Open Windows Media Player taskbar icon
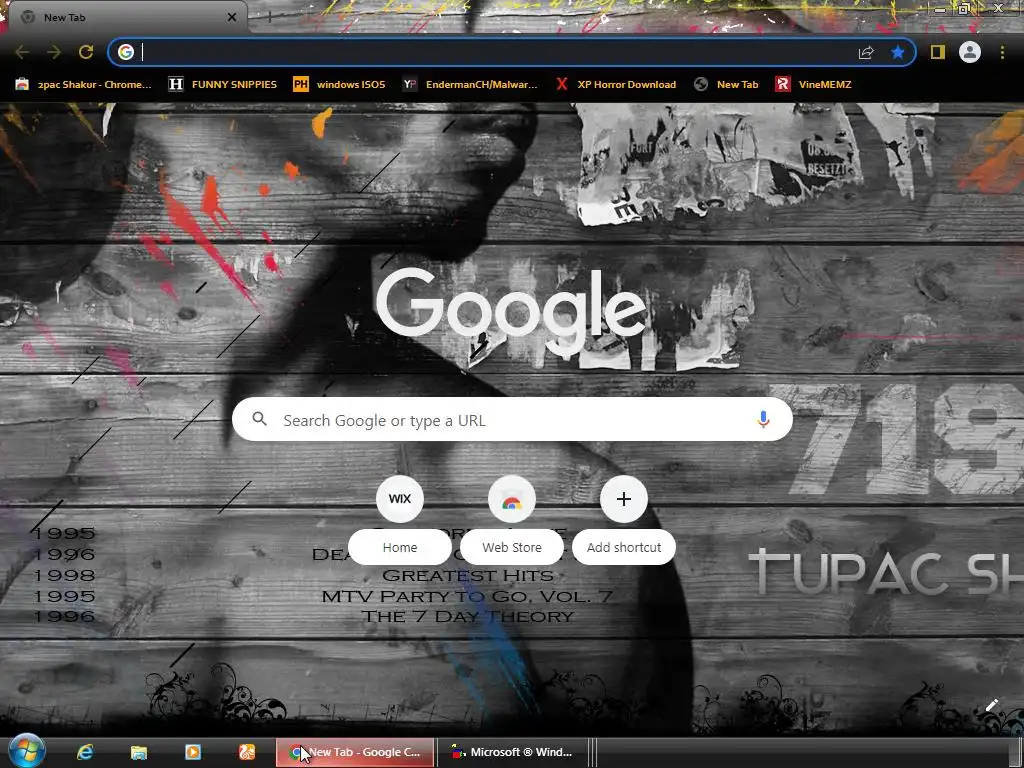Image resolution: width=1024 pixels, height=768 pixels. [193, 752]
